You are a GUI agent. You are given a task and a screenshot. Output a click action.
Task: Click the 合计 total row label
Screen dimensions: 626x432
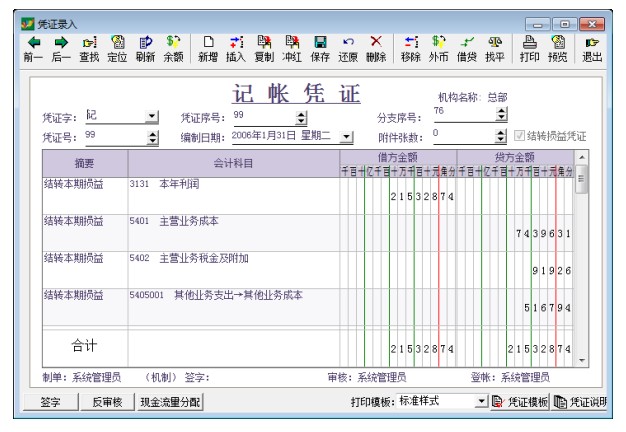(84, 346)
